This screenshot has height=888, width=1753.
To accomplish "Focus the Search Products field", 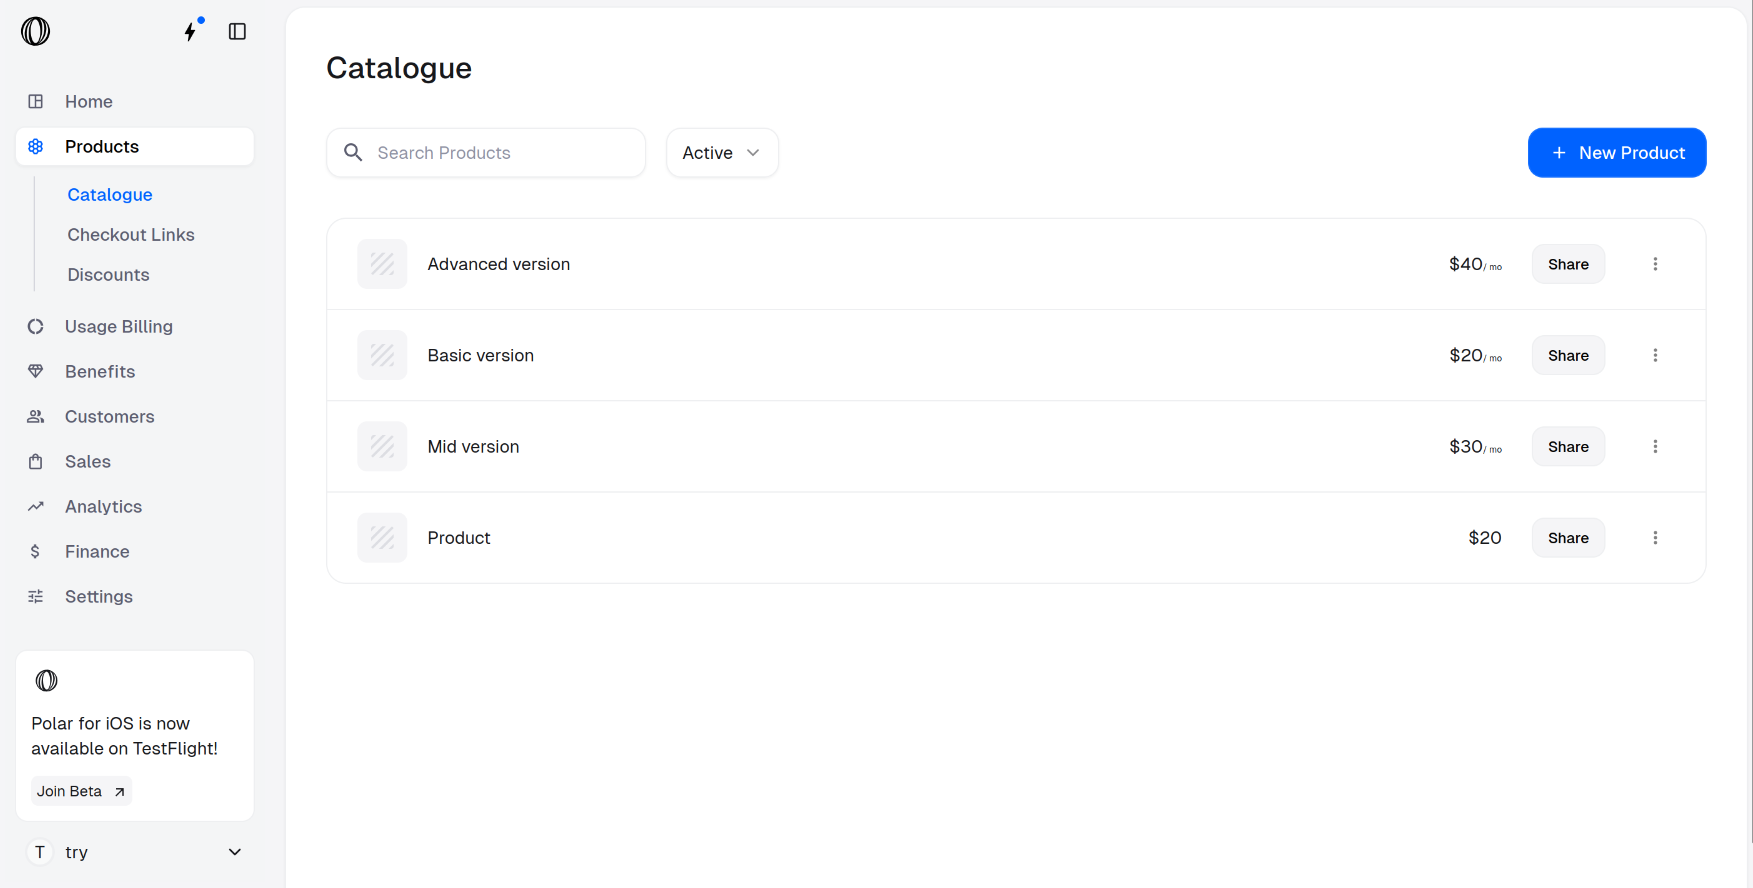I will 486,152.
